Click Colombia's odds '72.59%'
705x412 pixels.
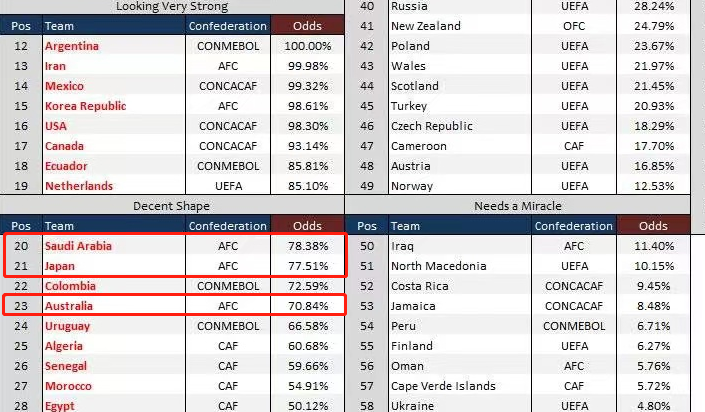[x=308, y=286]
